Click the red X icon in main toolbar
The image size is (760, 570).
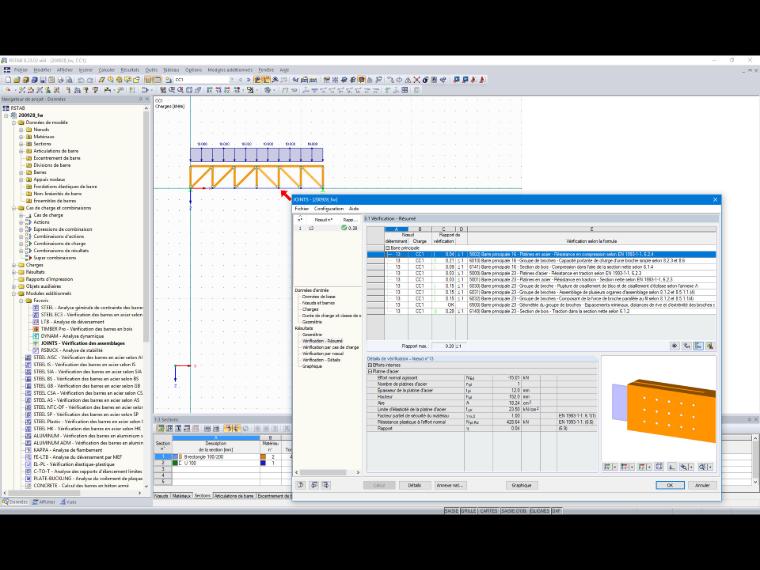[416, 80]
